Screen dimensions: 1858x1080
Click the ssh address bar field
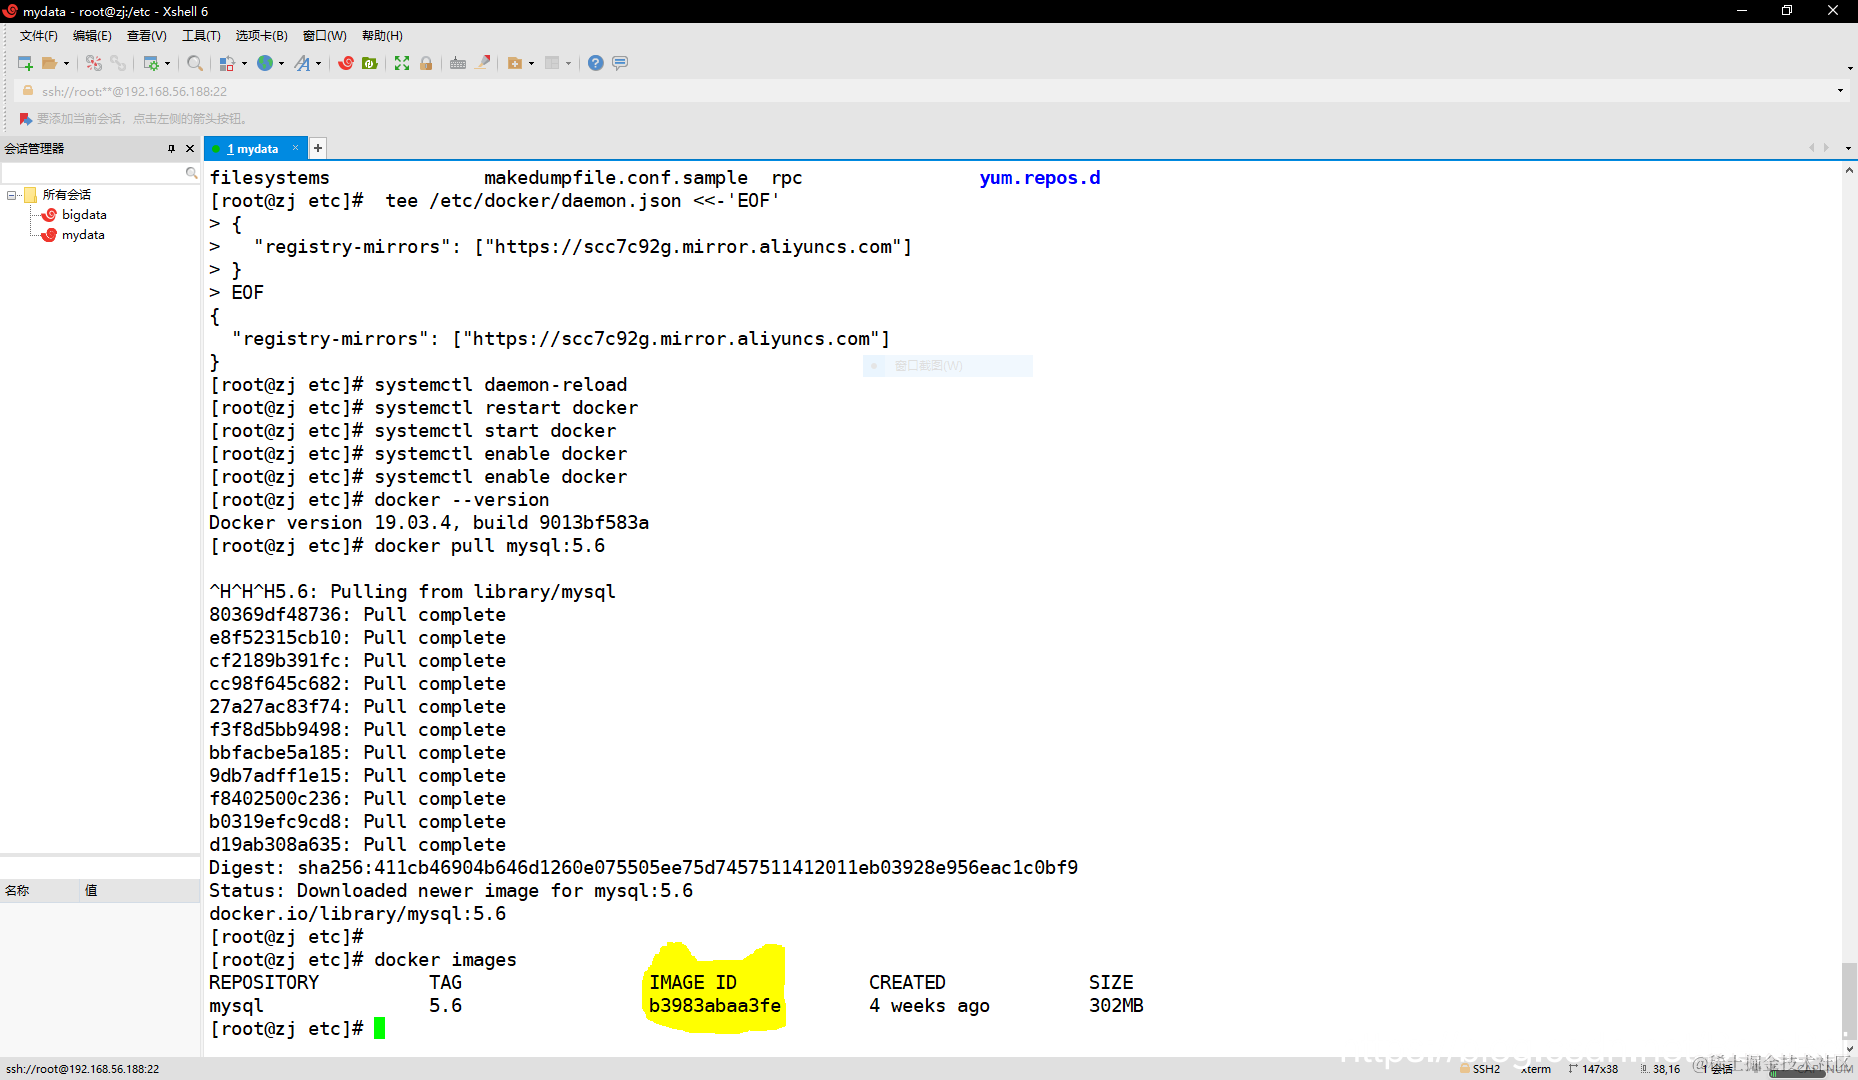[x=930, y=91]
